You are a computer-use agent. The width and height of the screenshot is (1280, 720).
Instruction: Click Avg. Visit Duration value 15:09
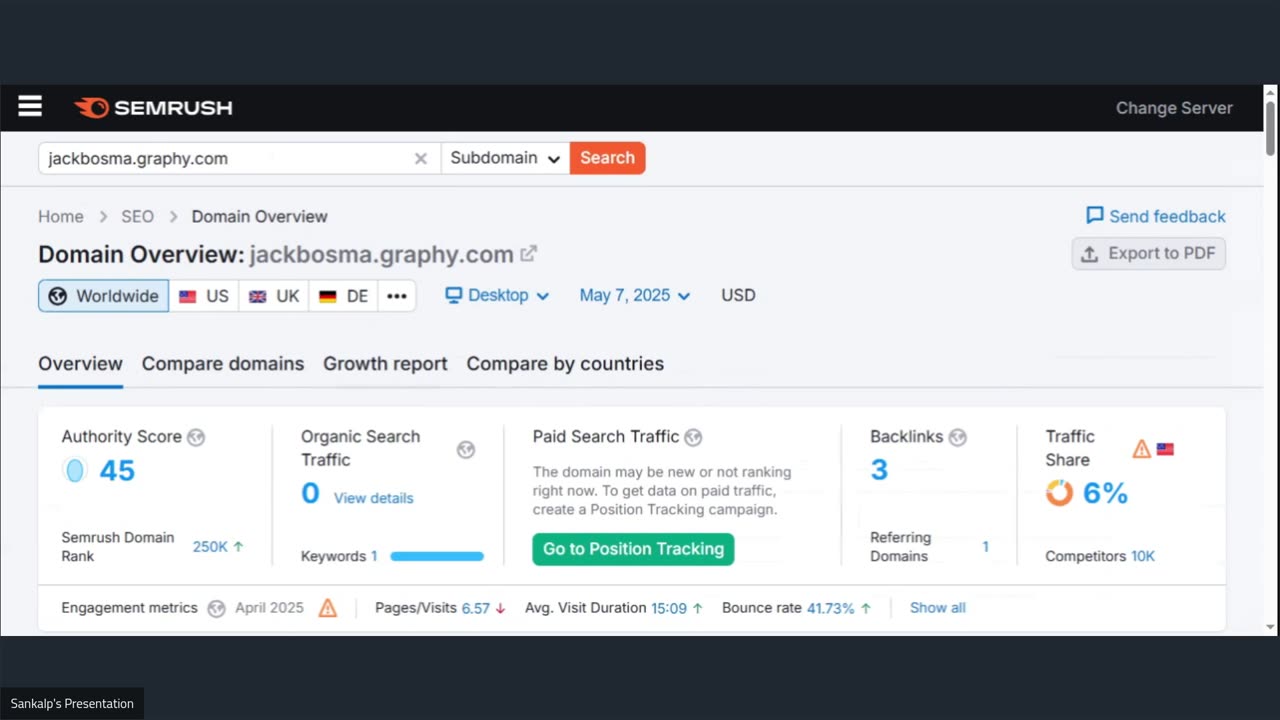669,608
